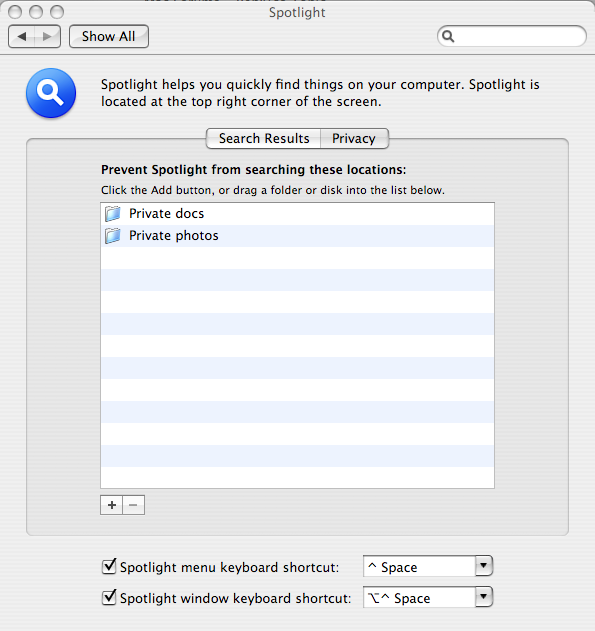This screenshot has width=595, height=631.
Task: Click the large blue Spotlight icon
Action: pos(51,93)
